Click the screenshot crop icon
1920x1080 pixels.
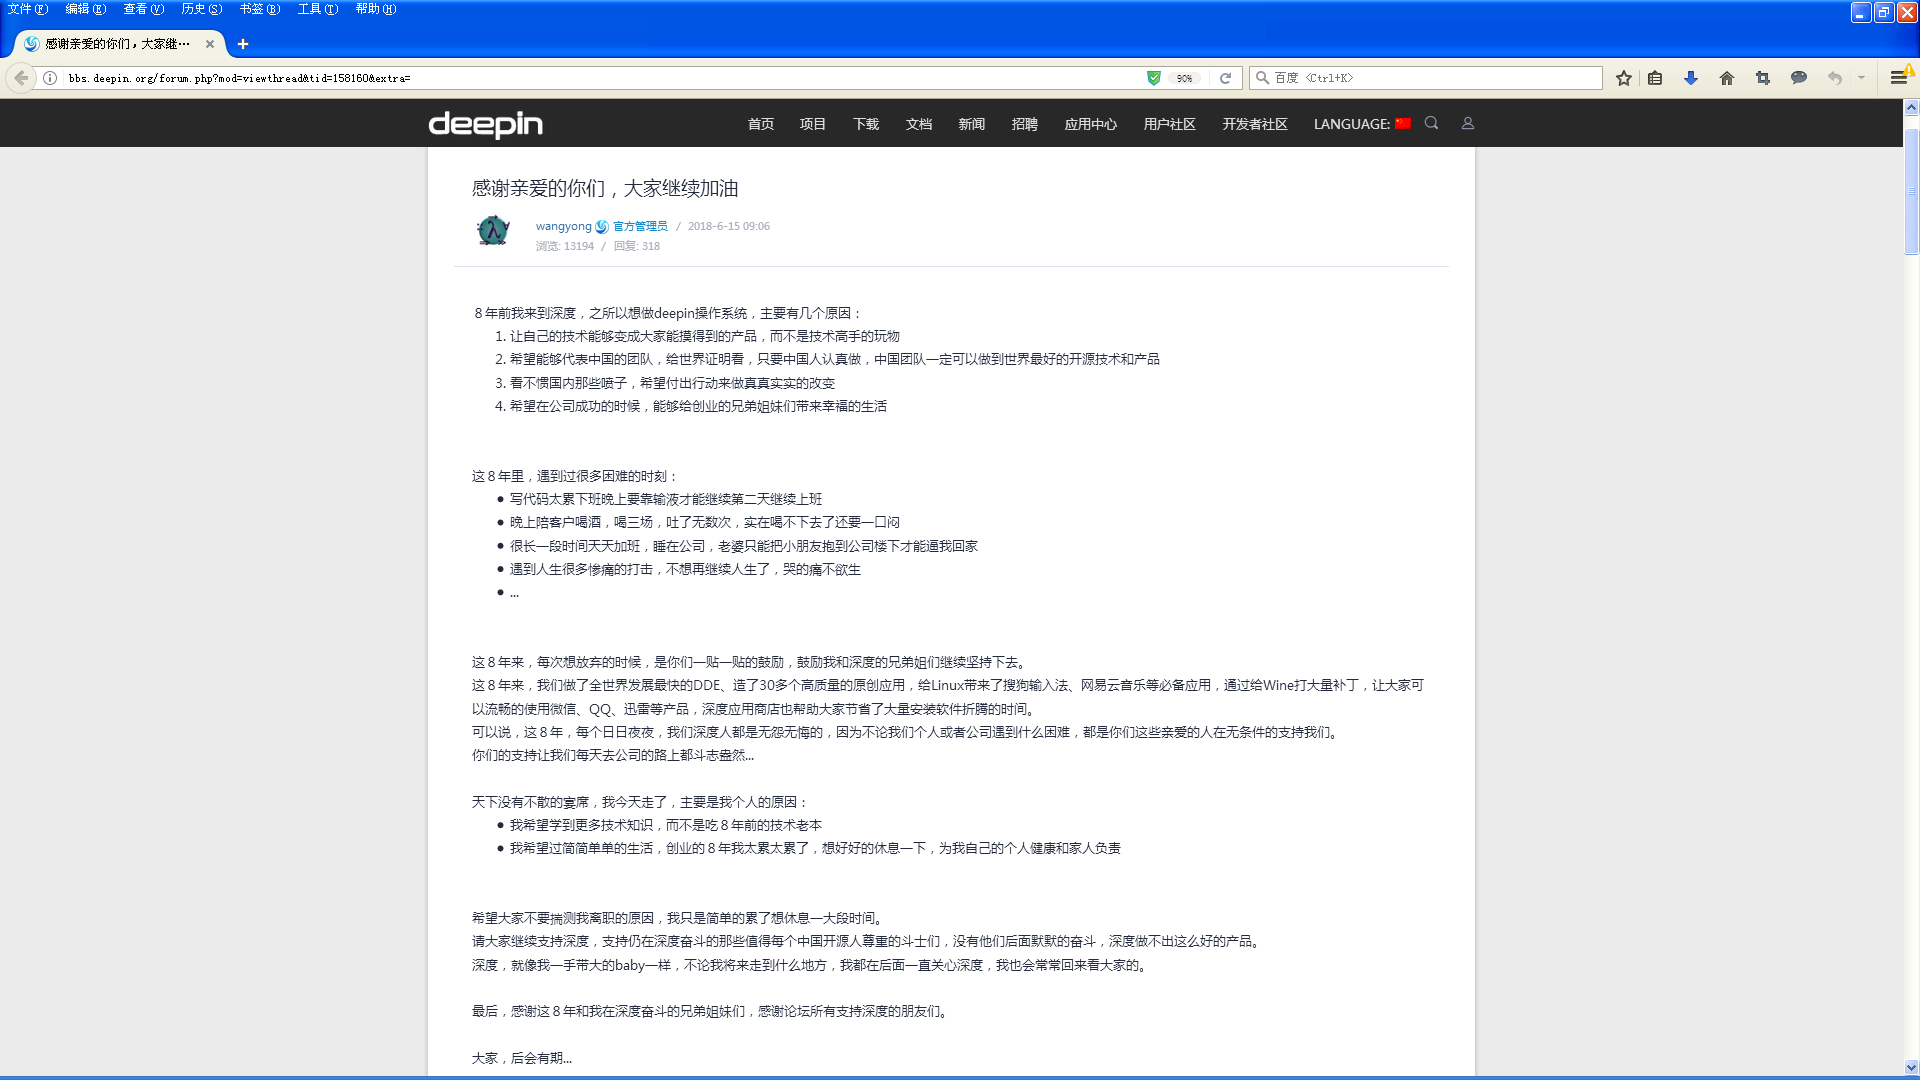[x=1763, y=78]
